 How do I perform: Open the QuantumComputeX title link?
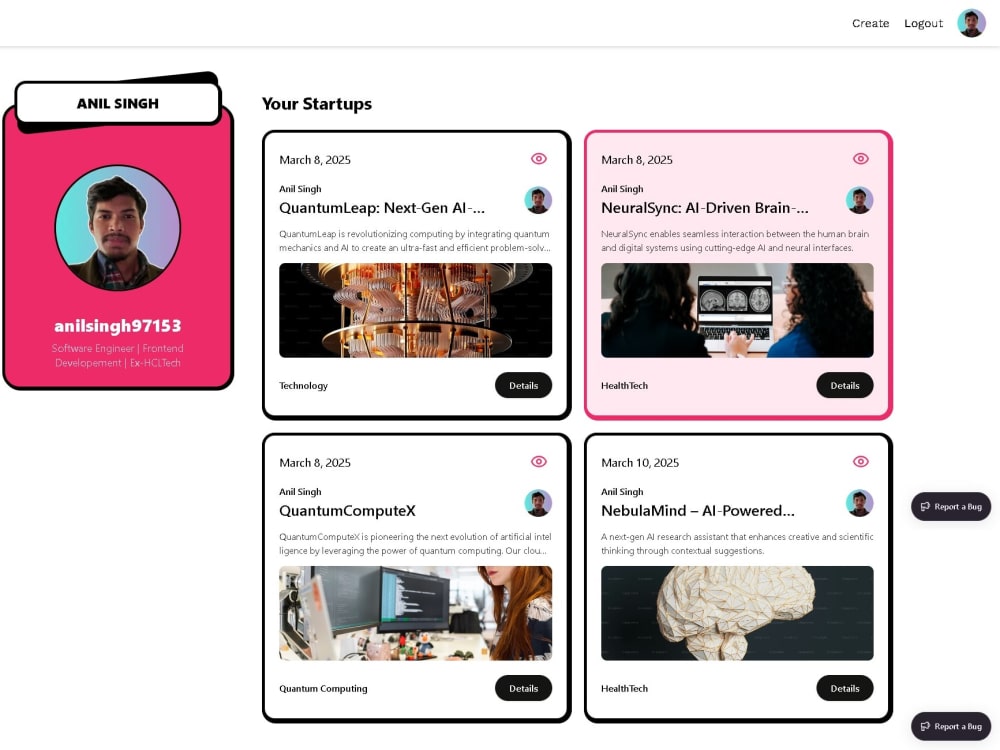[x=348, y=511]
